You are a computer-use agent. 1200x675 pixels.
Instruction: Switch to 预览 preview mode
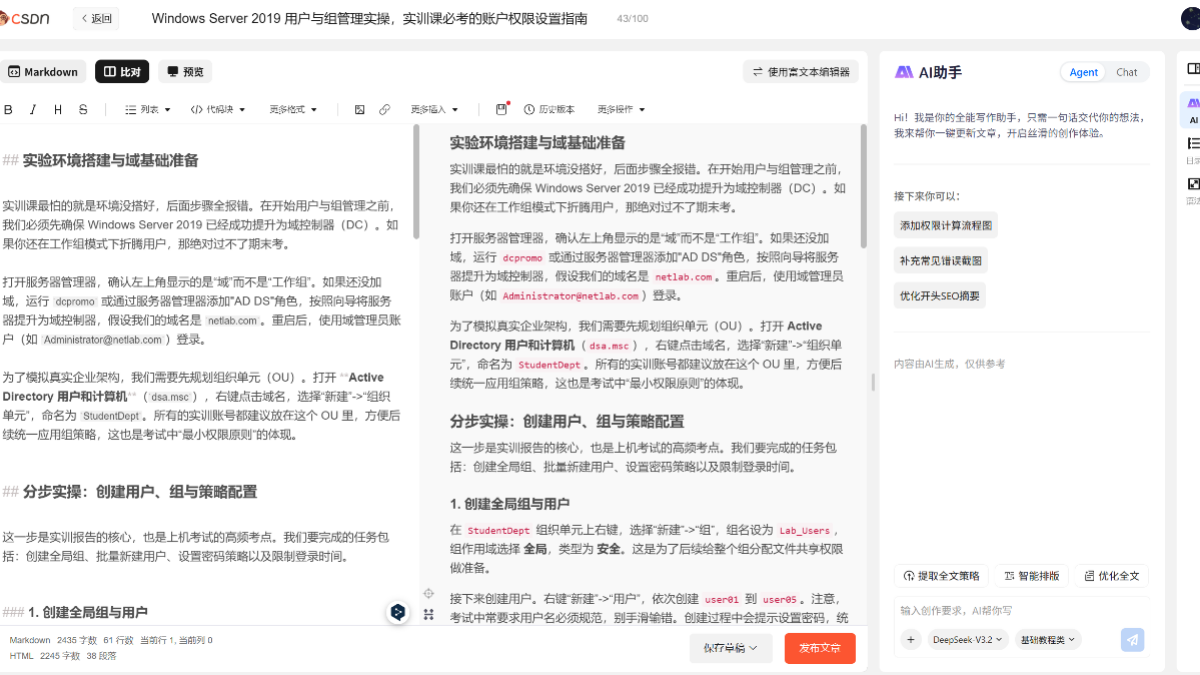[185, 71]
